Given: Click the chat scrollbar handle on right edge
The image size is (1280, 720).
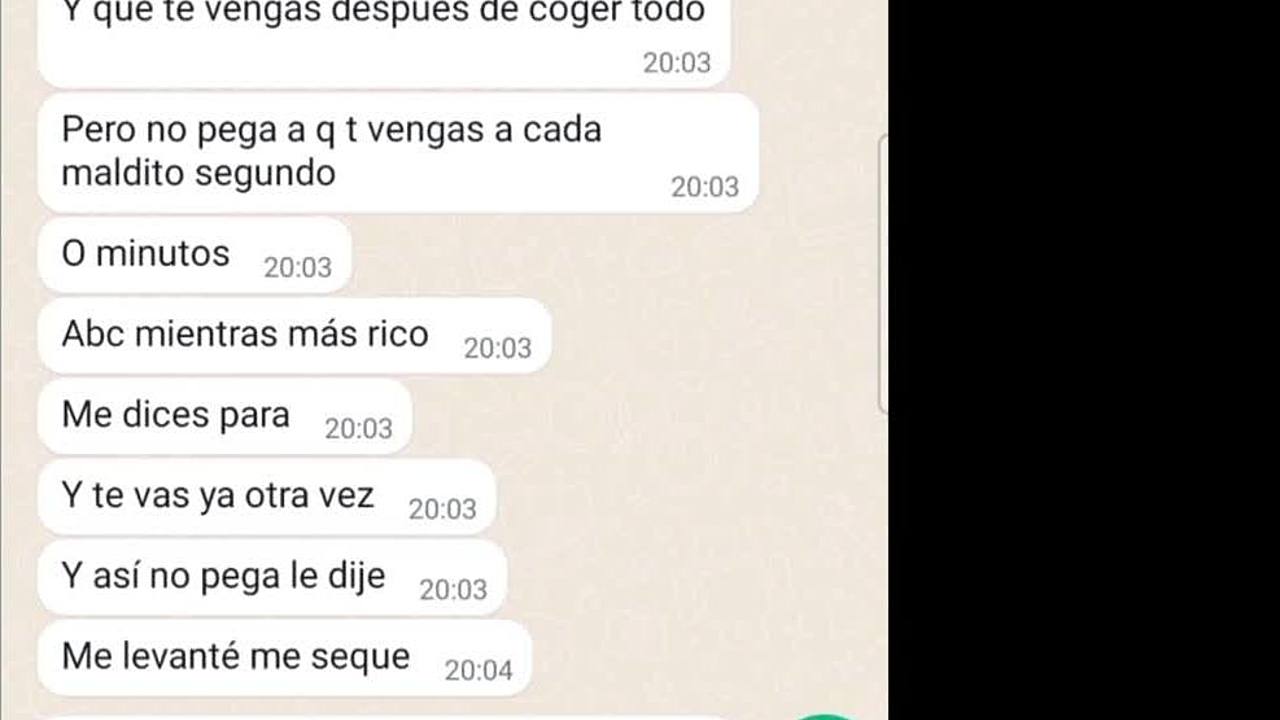Looking at the screenshot, I should pos(882,273).
